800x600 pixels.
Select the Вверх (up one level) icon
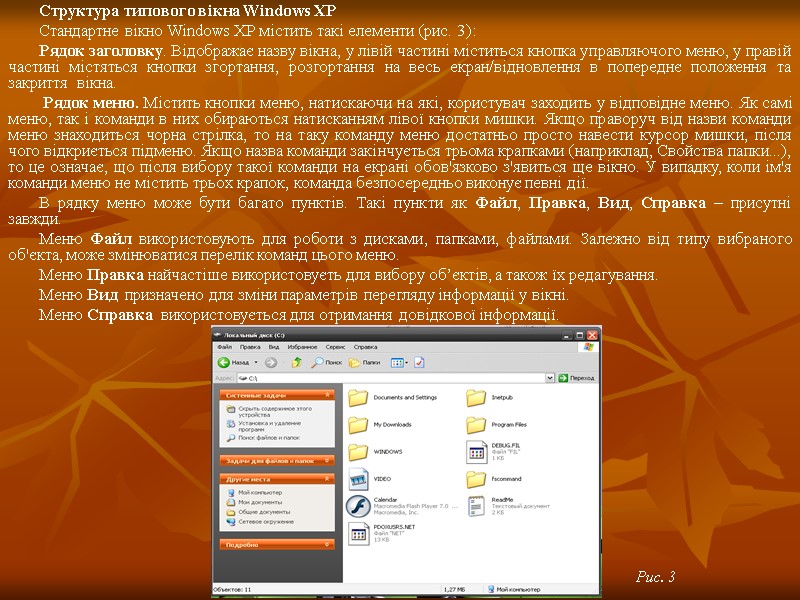(x=297, y=364)
